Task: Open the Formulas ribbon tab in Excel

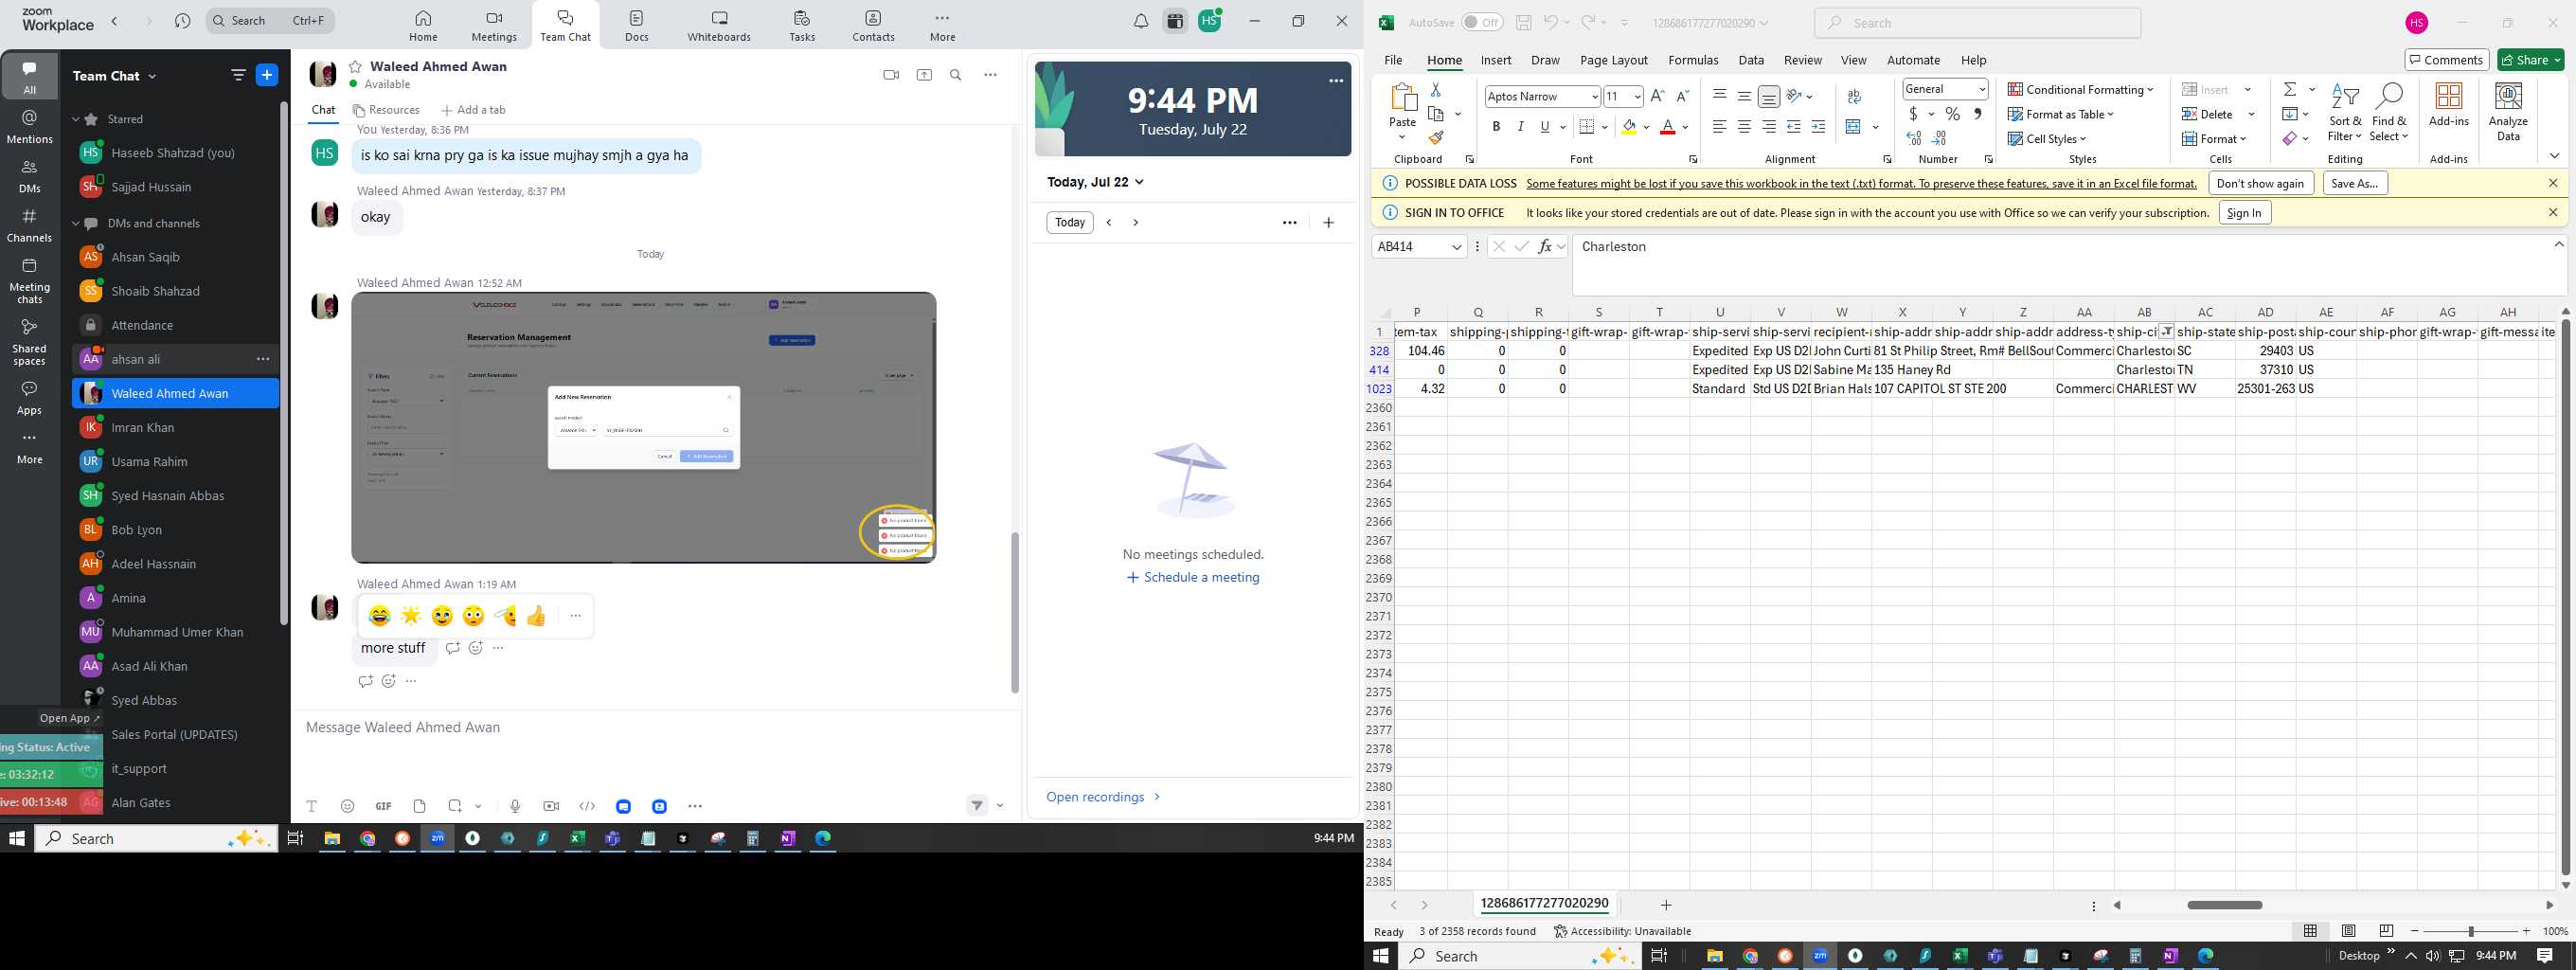Action: click(1693, 60)
